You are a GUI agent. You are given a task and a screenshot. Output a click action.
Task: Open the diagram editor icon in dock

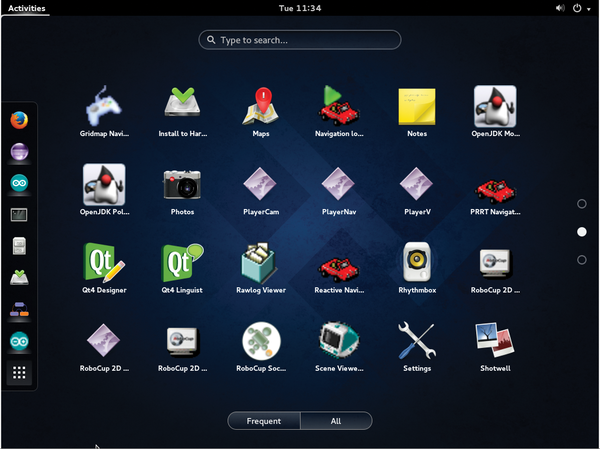click(x=19, y=309)
